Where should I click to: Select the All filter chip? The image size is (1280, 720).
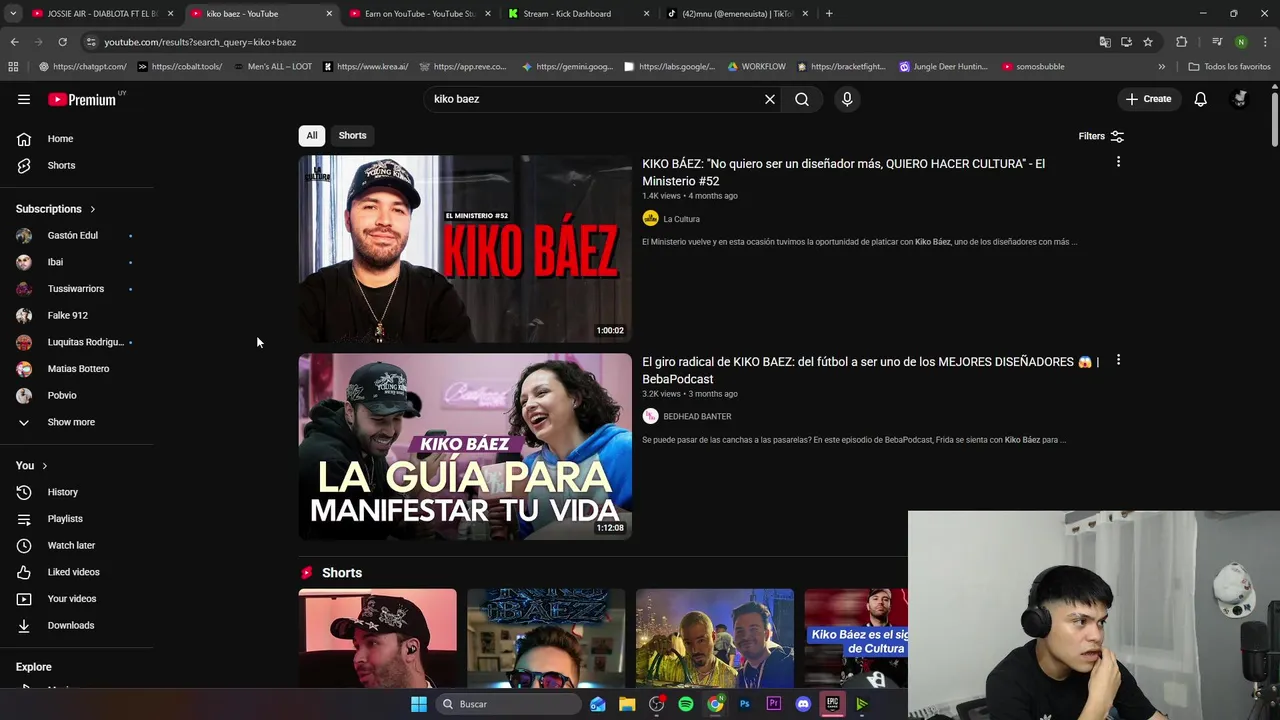pyautogui.click(x=312, y=135)
